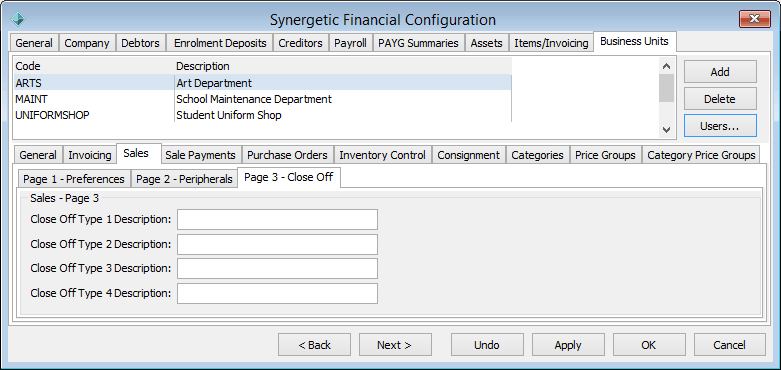781x370 pixels.
Task: Sort by the Code column header
Action: tap(94, 66)
